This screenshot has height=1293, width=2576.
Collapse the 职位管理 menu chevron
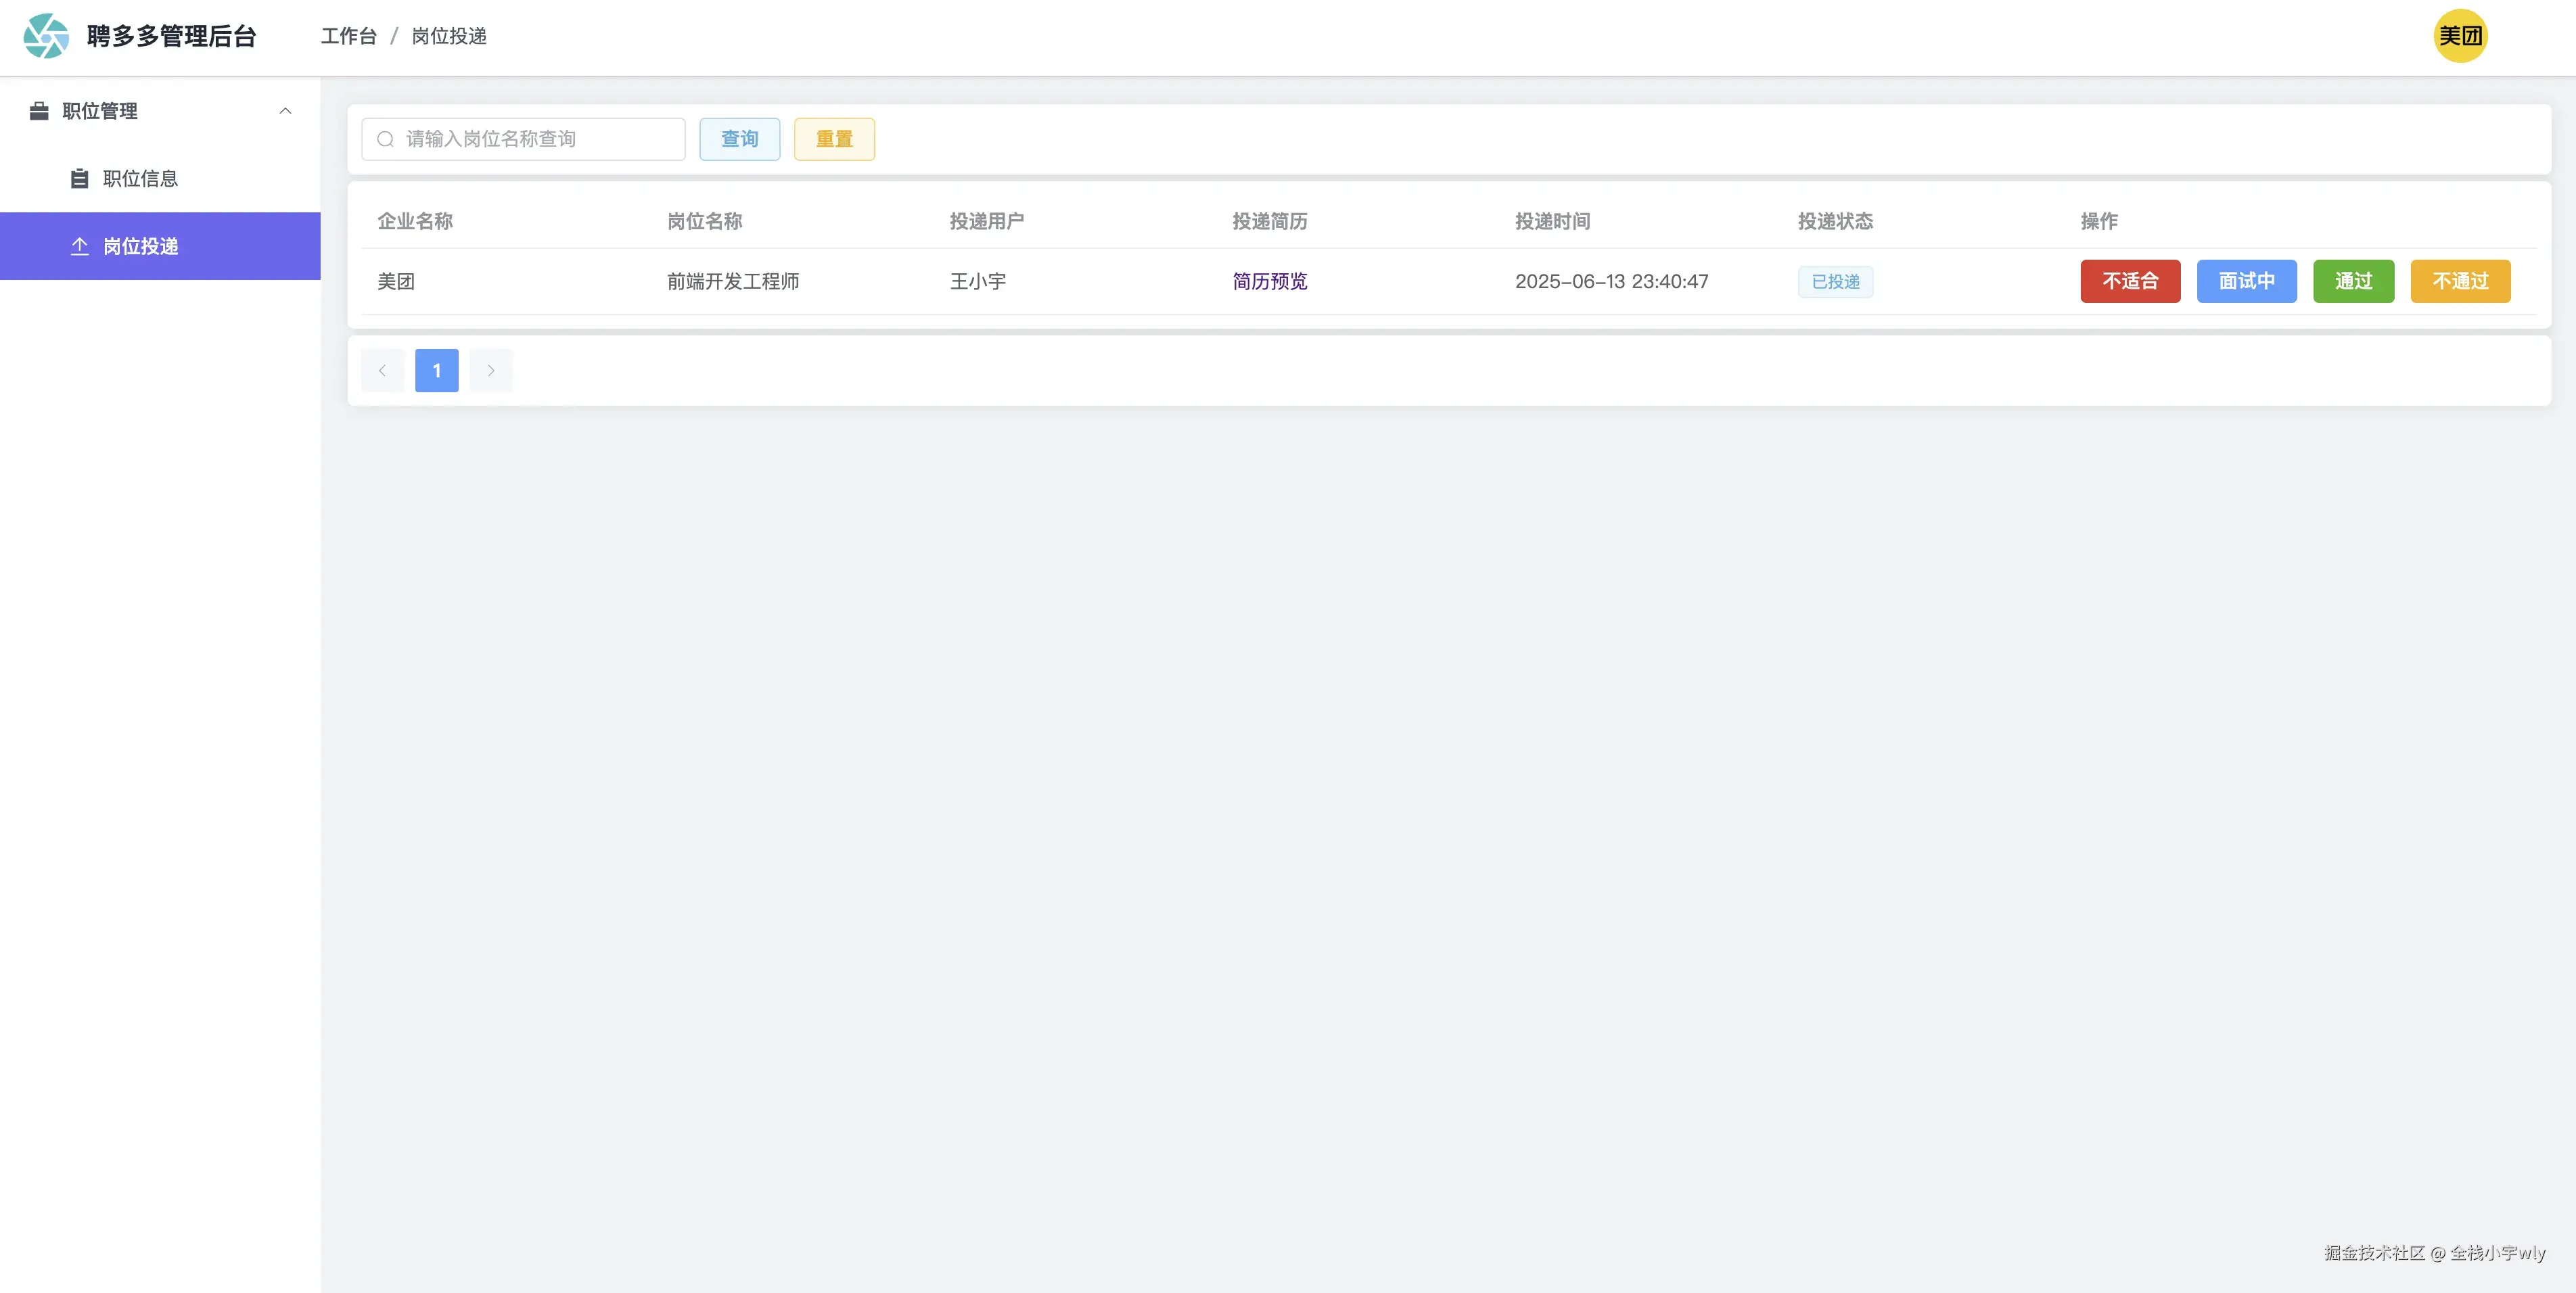pyautogui.click(x=285, y=111)
